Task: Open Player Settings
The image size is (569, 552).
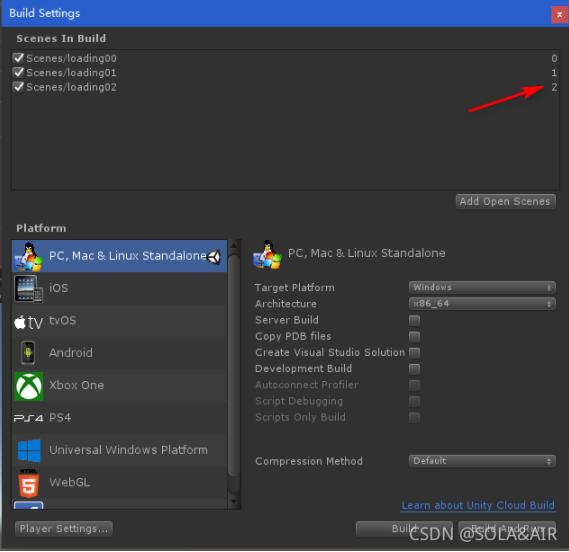Action: point(64,529)
